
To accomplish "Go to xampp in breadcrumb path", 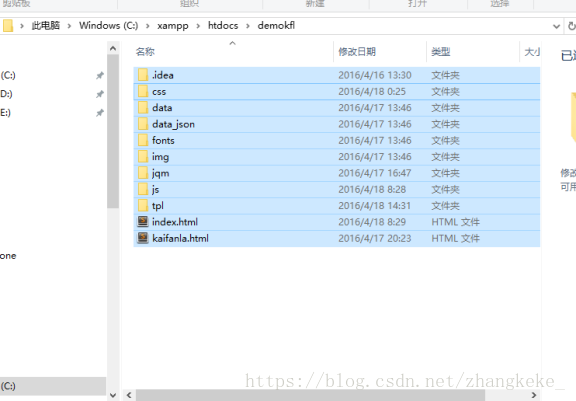I will pos(173,26).
